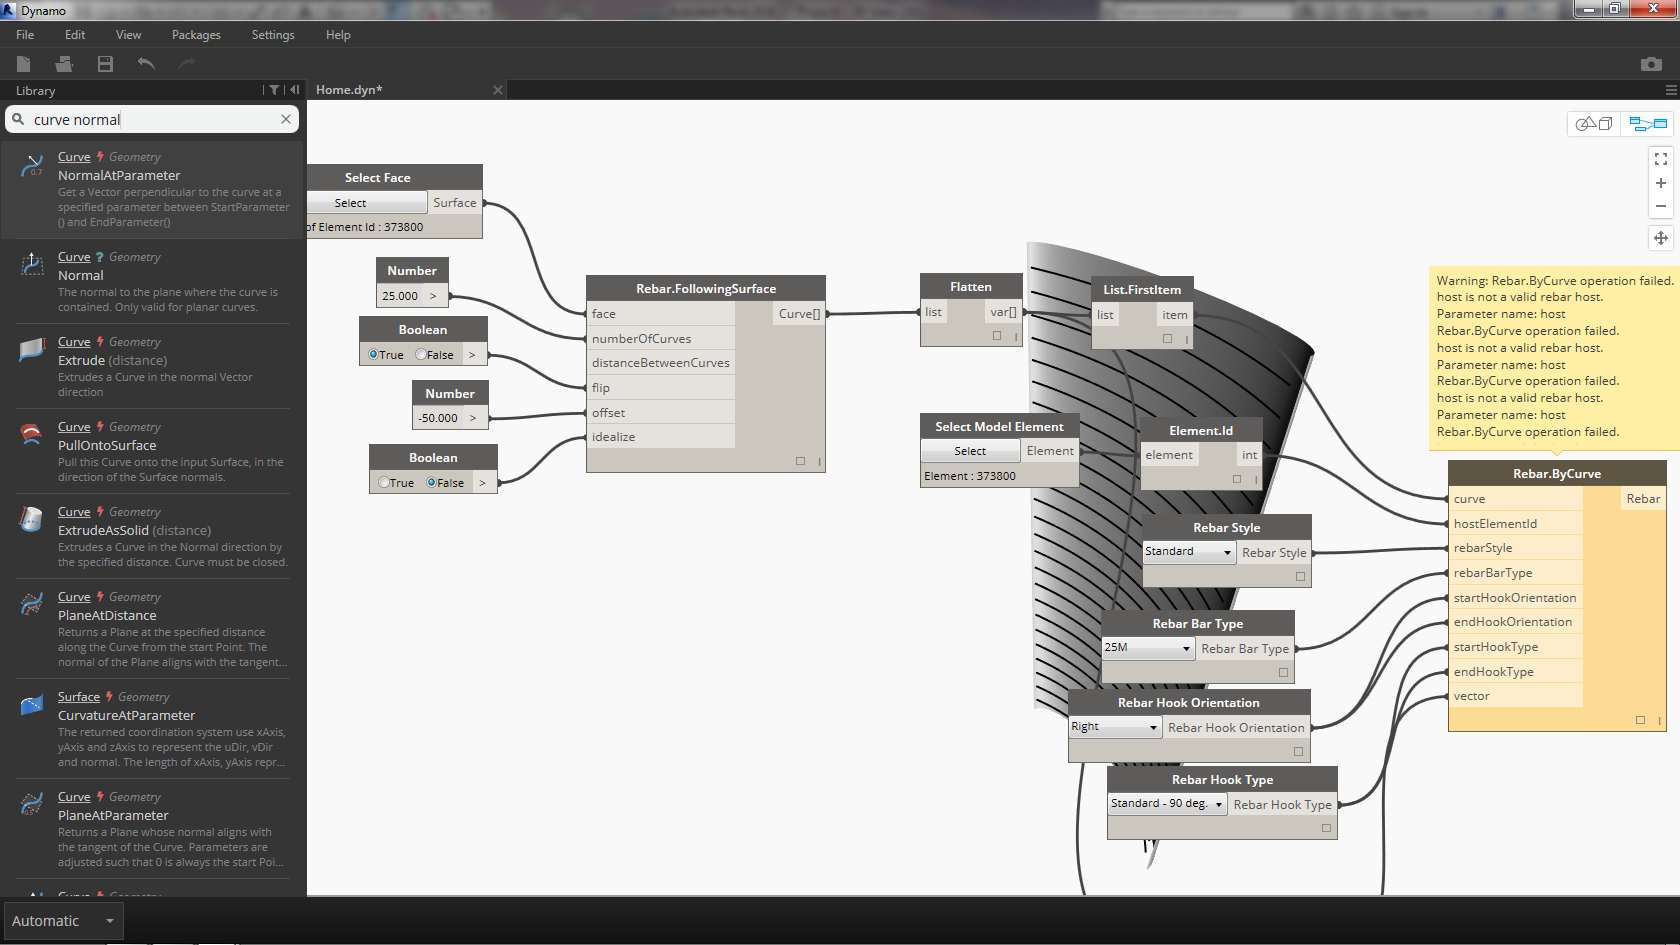Select False on the idealize Boolean node
Viewport: 1680px width, 945px height.
coord(431,483)
